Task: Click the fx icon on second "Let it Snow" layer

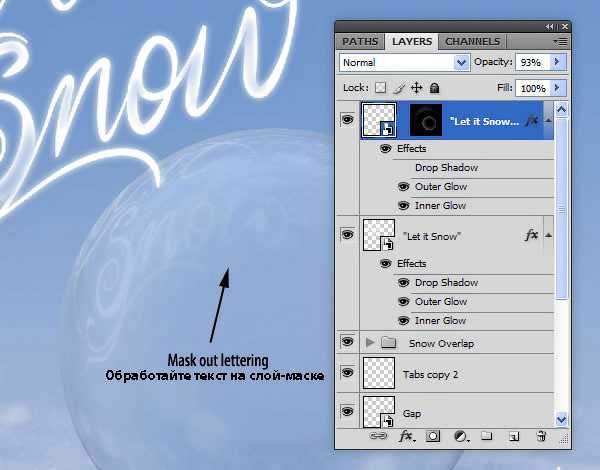Action: click(x=531, y=235)
